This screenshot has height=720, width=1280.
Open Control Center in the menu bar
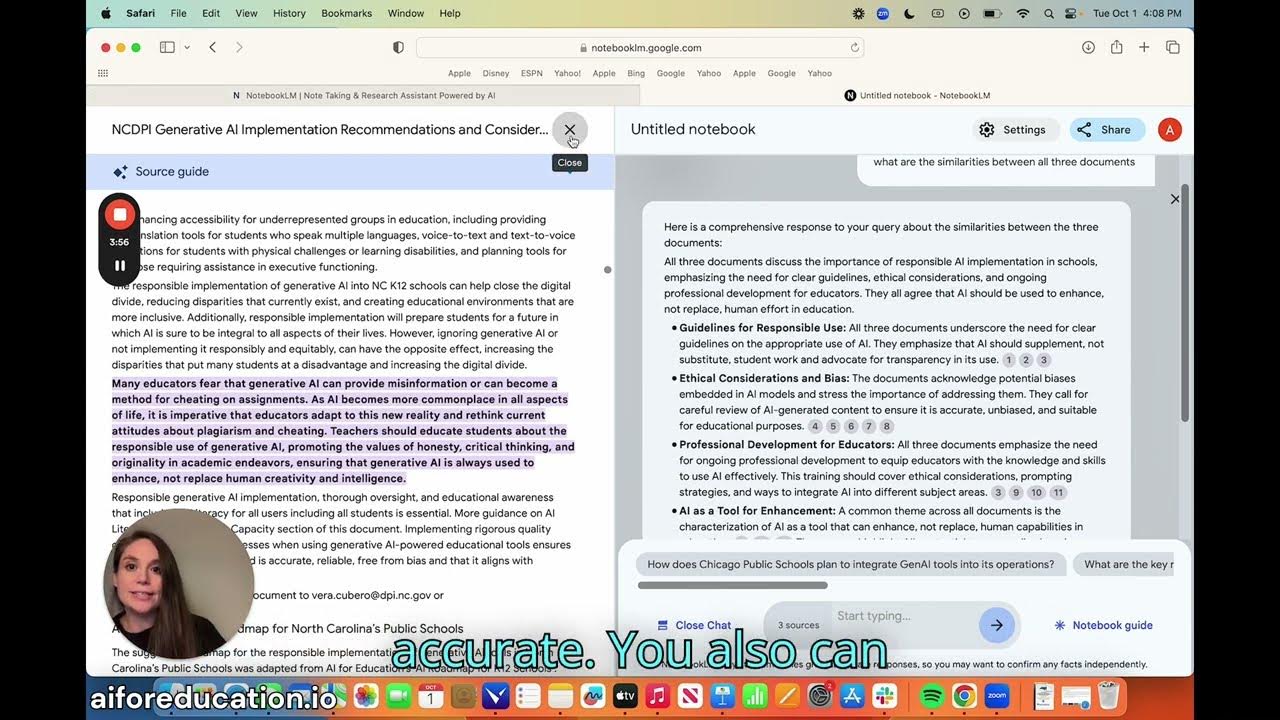coord(1072,13)
